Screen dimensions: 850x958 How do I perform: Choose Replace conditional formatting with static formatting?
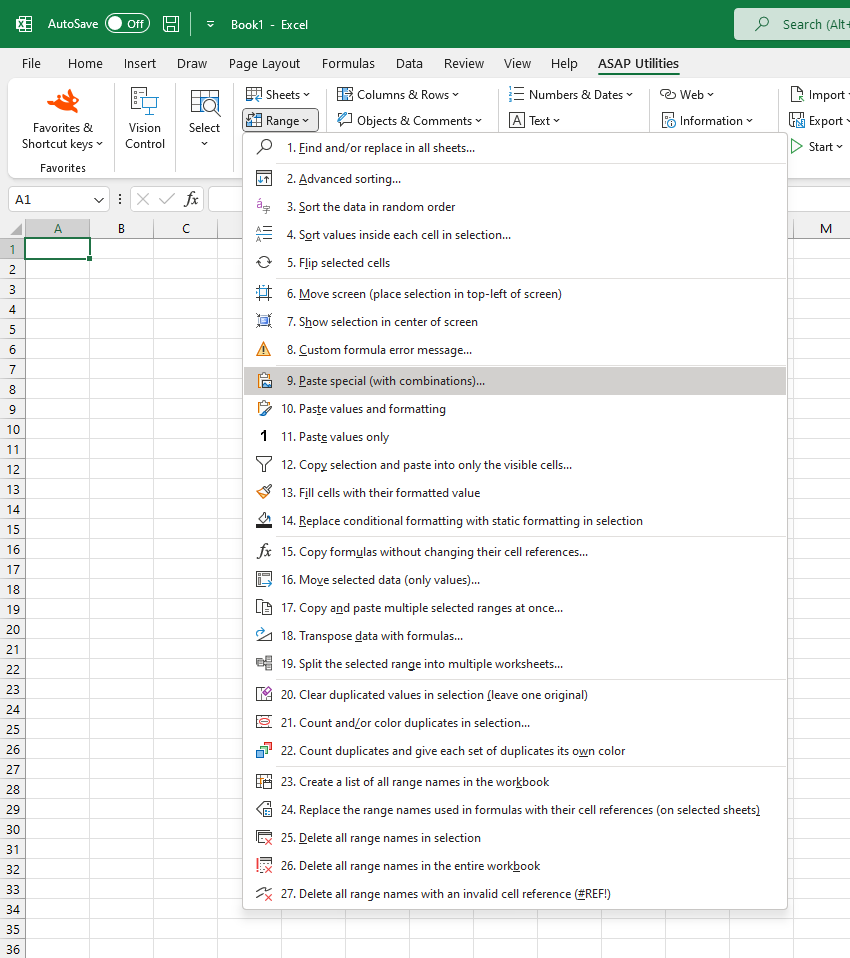point(515,521)
